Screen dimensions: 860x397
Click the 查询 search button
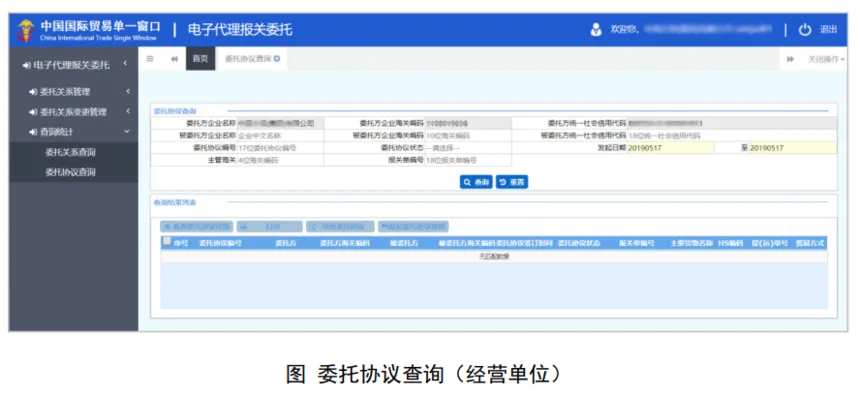[476, 182]
